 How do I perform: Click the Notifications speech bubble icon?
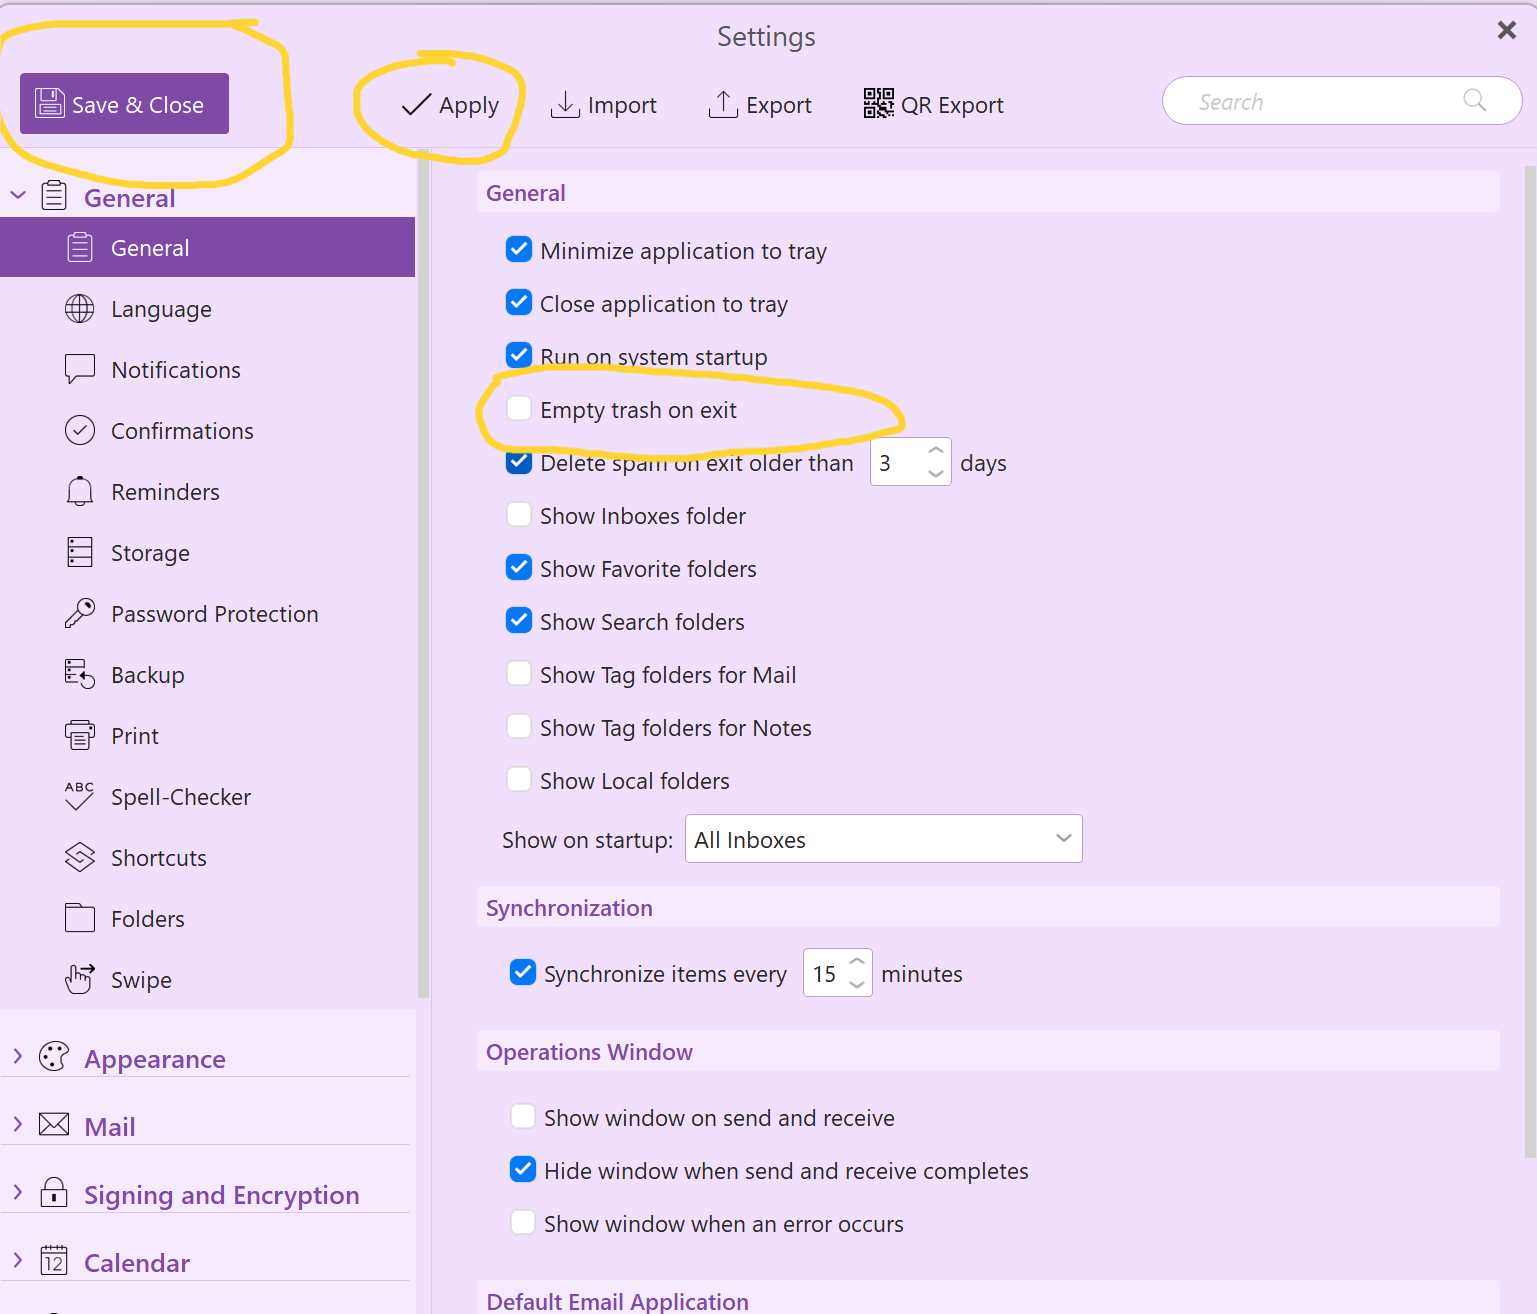click(x=80, y=369)
